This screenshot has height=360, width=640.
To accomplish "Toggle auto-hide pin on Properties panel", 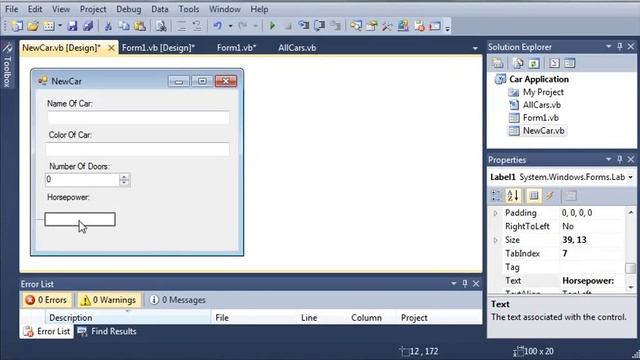I will click(620, 160).
